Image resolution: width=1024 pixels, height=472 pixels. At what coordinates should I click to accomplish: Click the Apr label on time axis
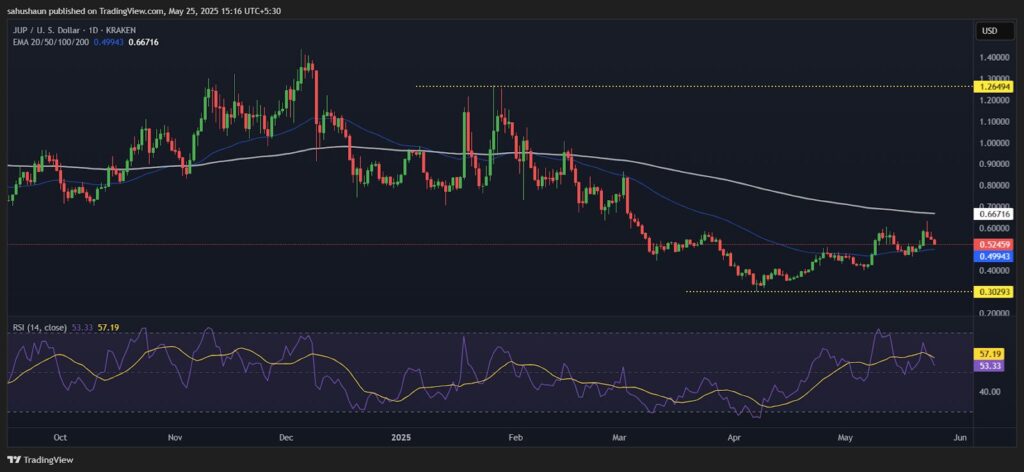click(734, 437)
